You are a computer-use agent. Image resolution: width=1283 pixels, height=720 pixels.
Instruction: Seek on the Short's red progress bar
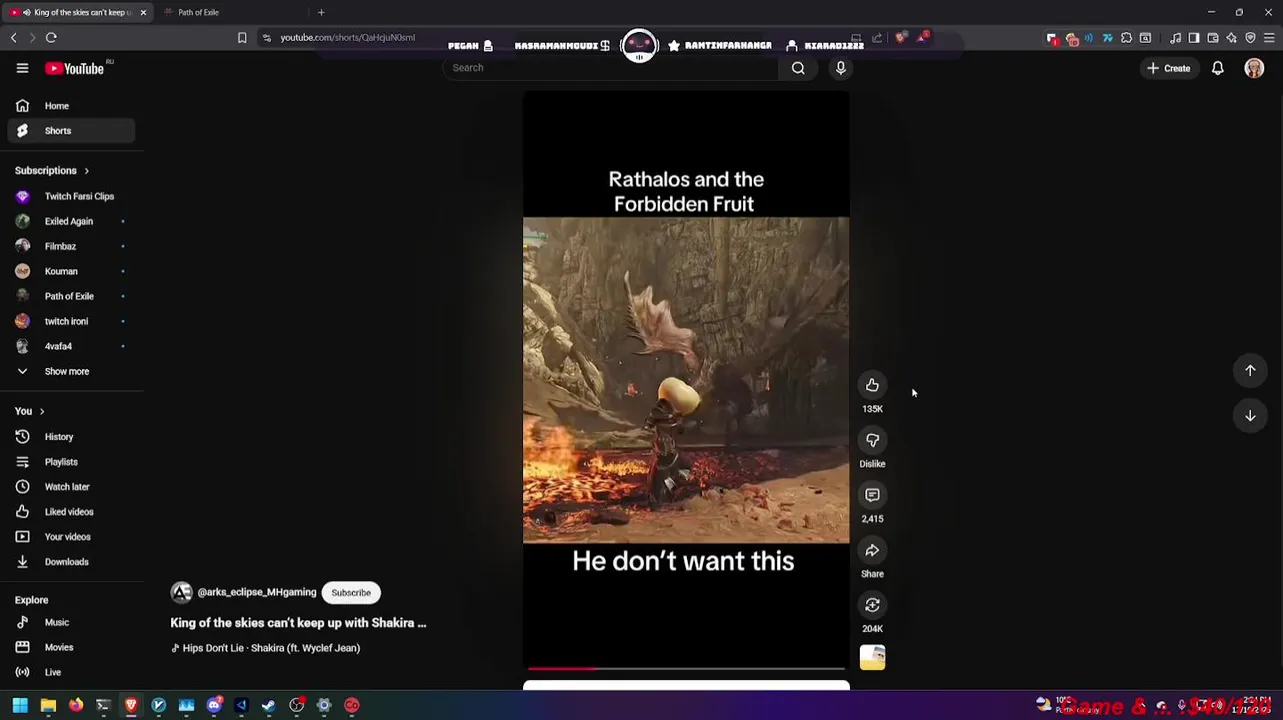[686, 668]
